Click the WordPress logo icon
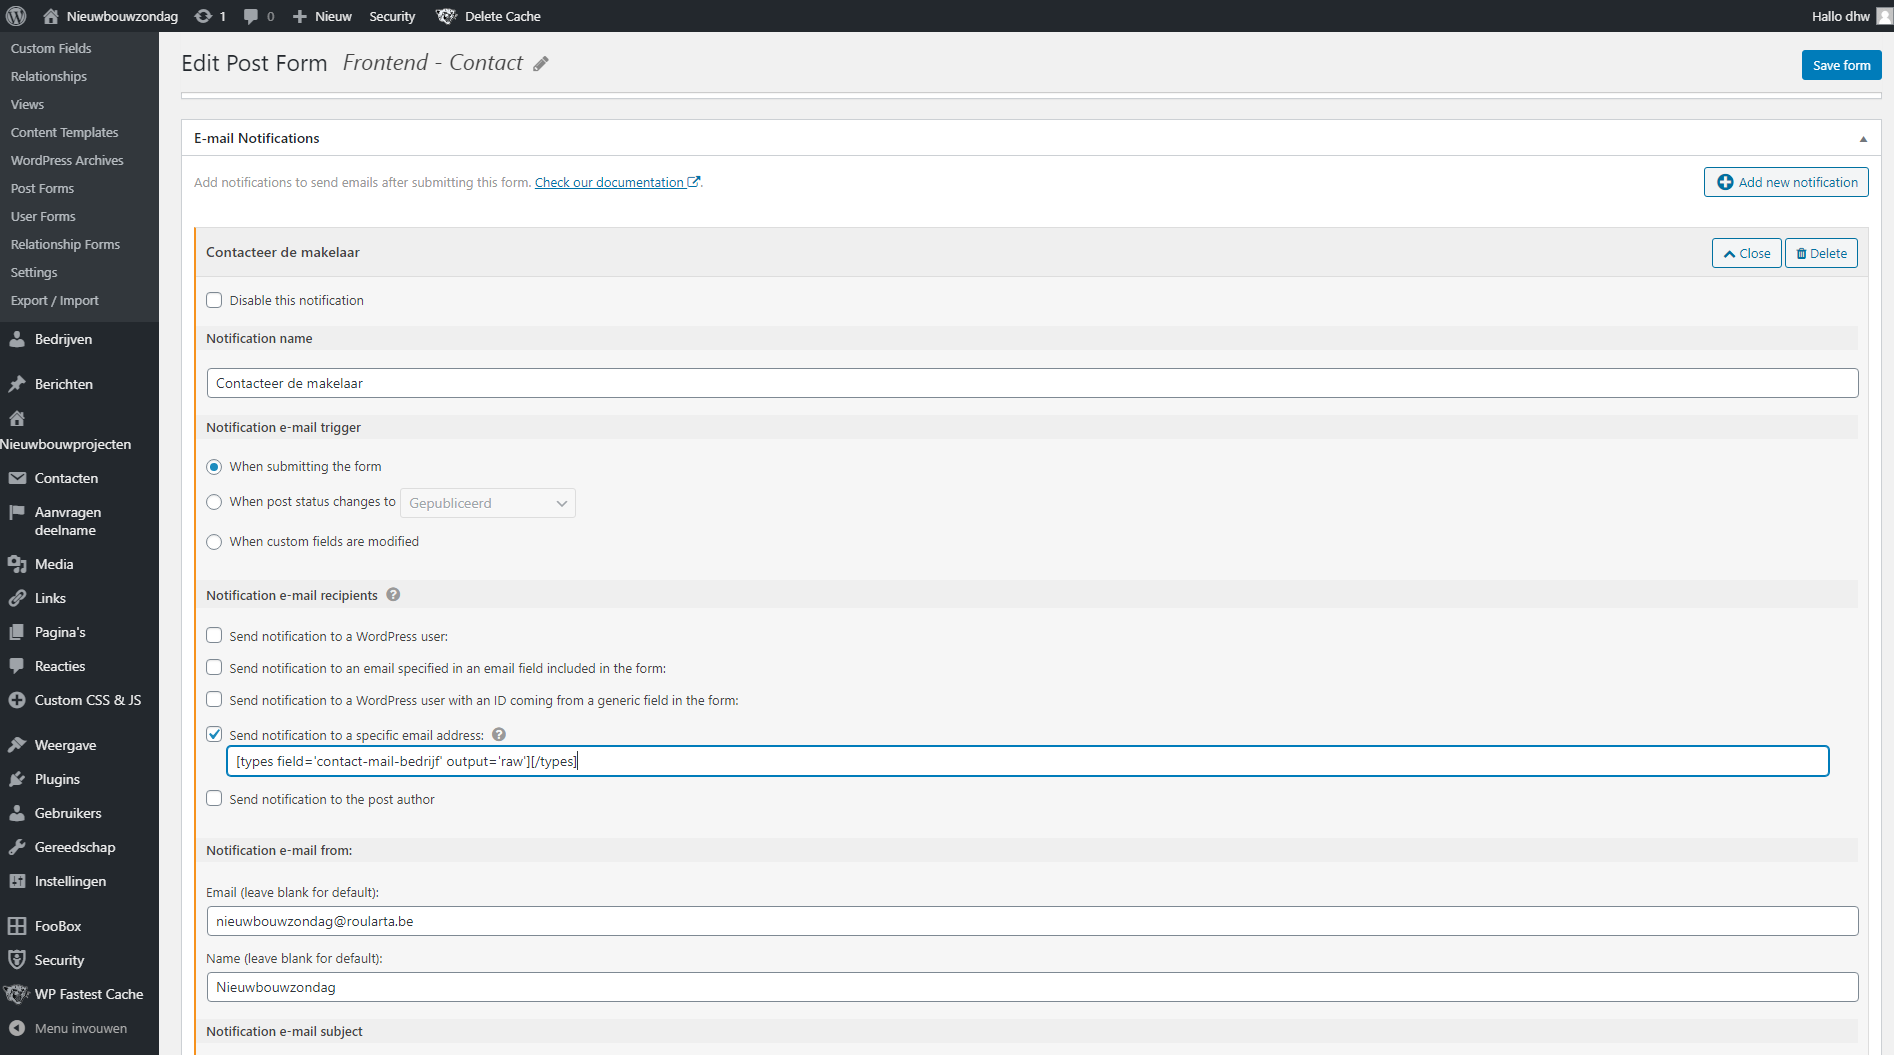 (x=16, y=16)
